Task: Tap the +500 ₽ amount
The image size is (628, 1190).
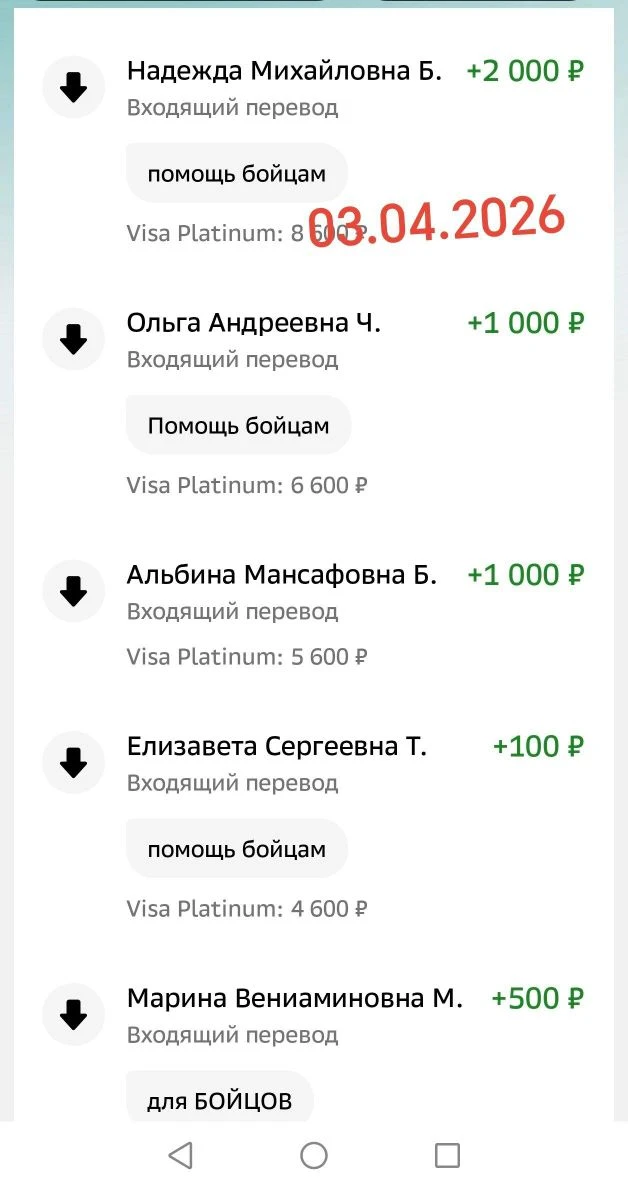Action: (x=537, y=999)
